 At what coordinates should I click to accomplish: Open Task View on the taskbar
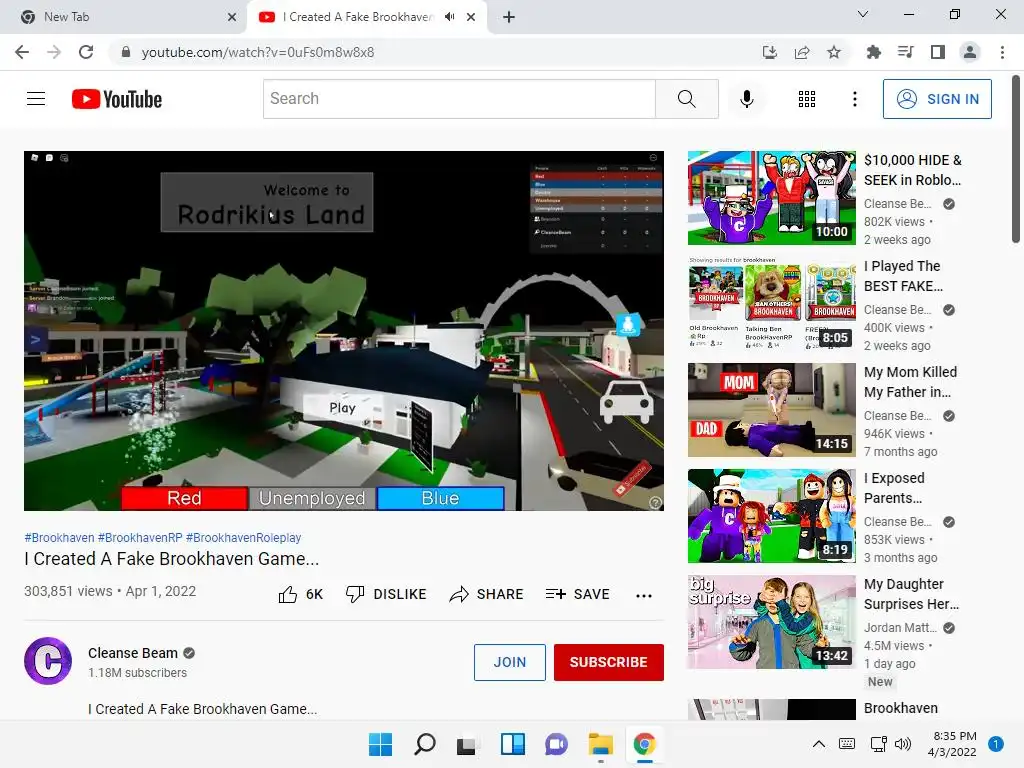(466, 744)
